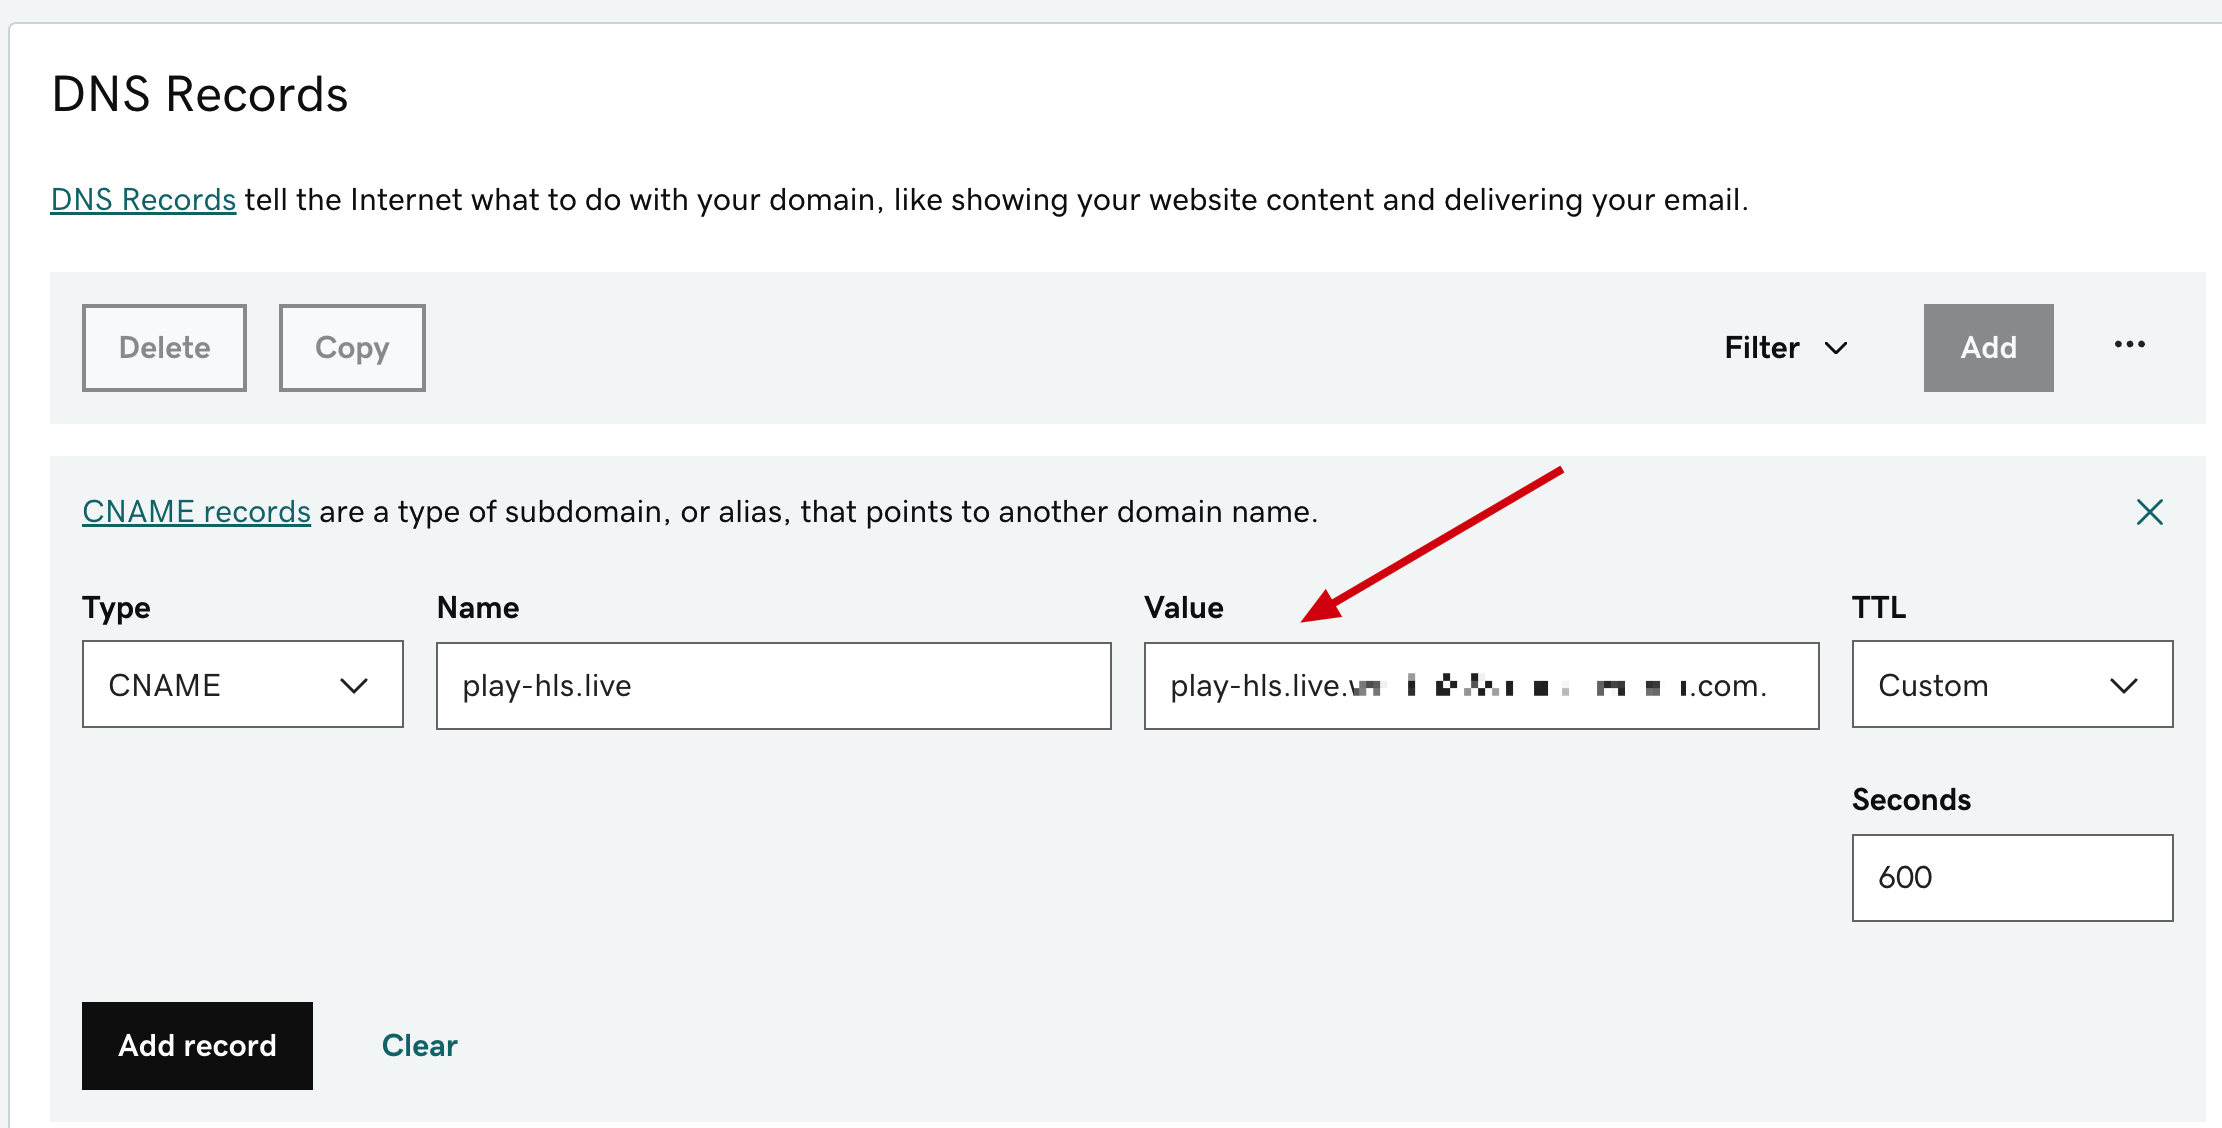The image size is (2222, 1128).
Task: Click into the Name input field
Action: point(773,686)
